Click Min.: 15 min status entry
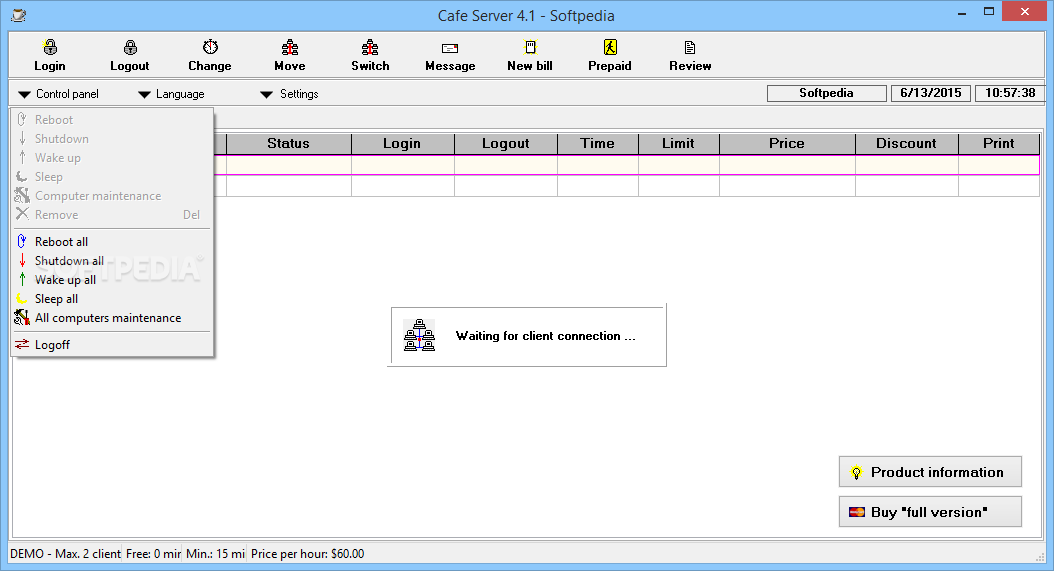The image size is (1054, 571). click(x=215, y=554)
